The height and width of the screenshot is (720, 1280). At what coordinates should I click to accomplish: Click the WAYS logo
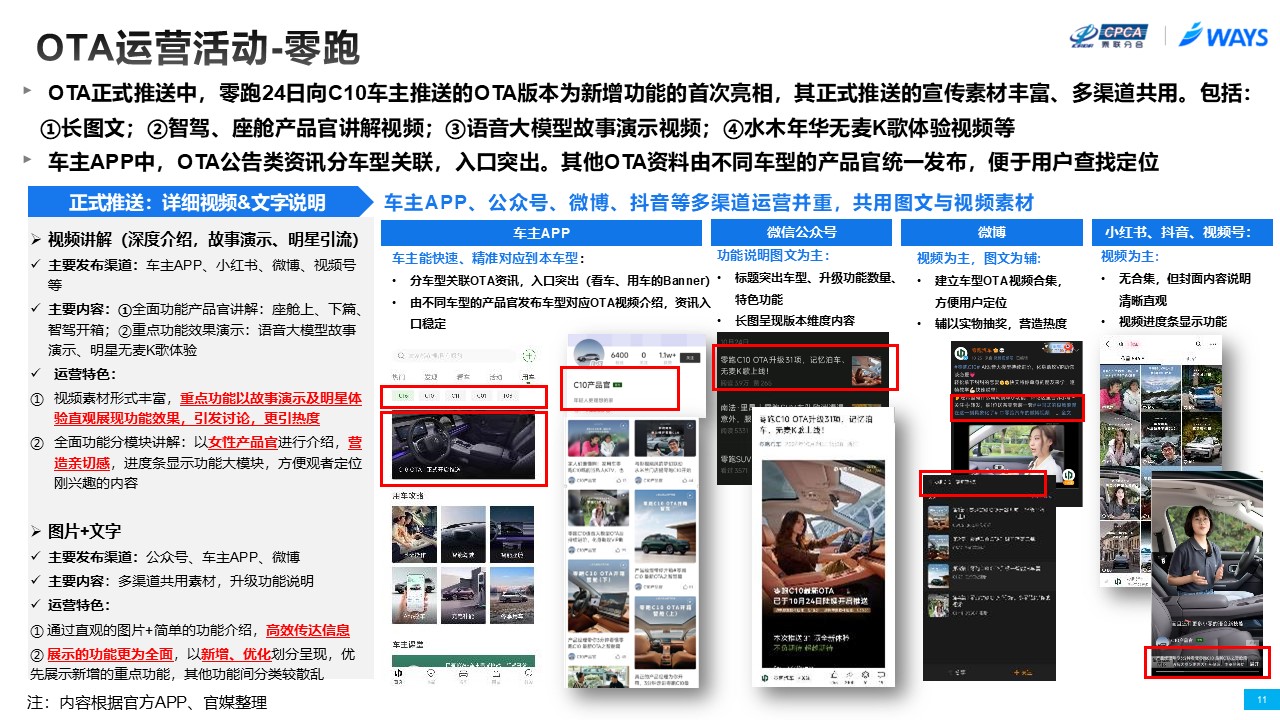(x=1224, y=36)
